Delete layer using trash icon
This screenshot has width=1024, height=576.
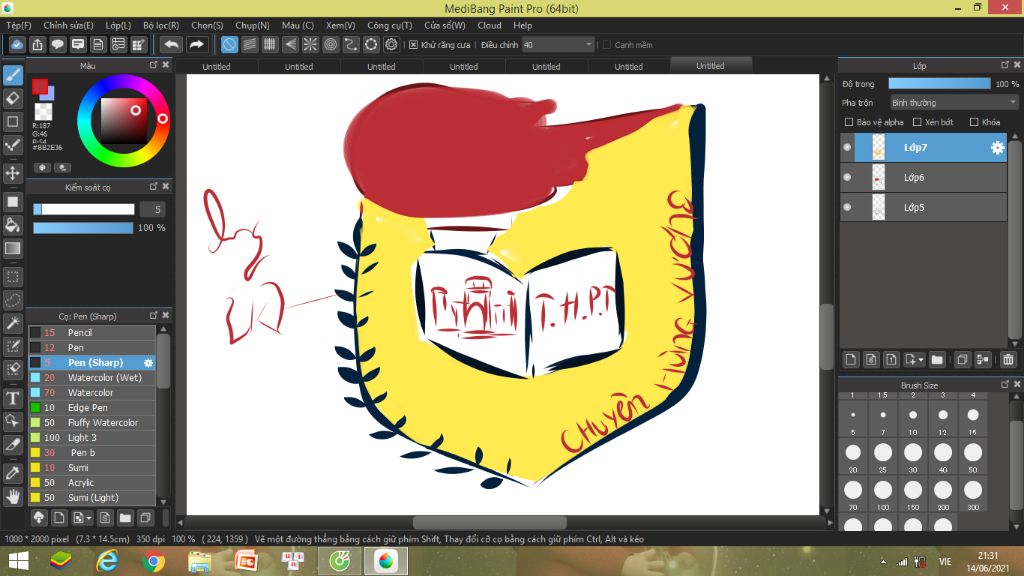coord(1008,359)
